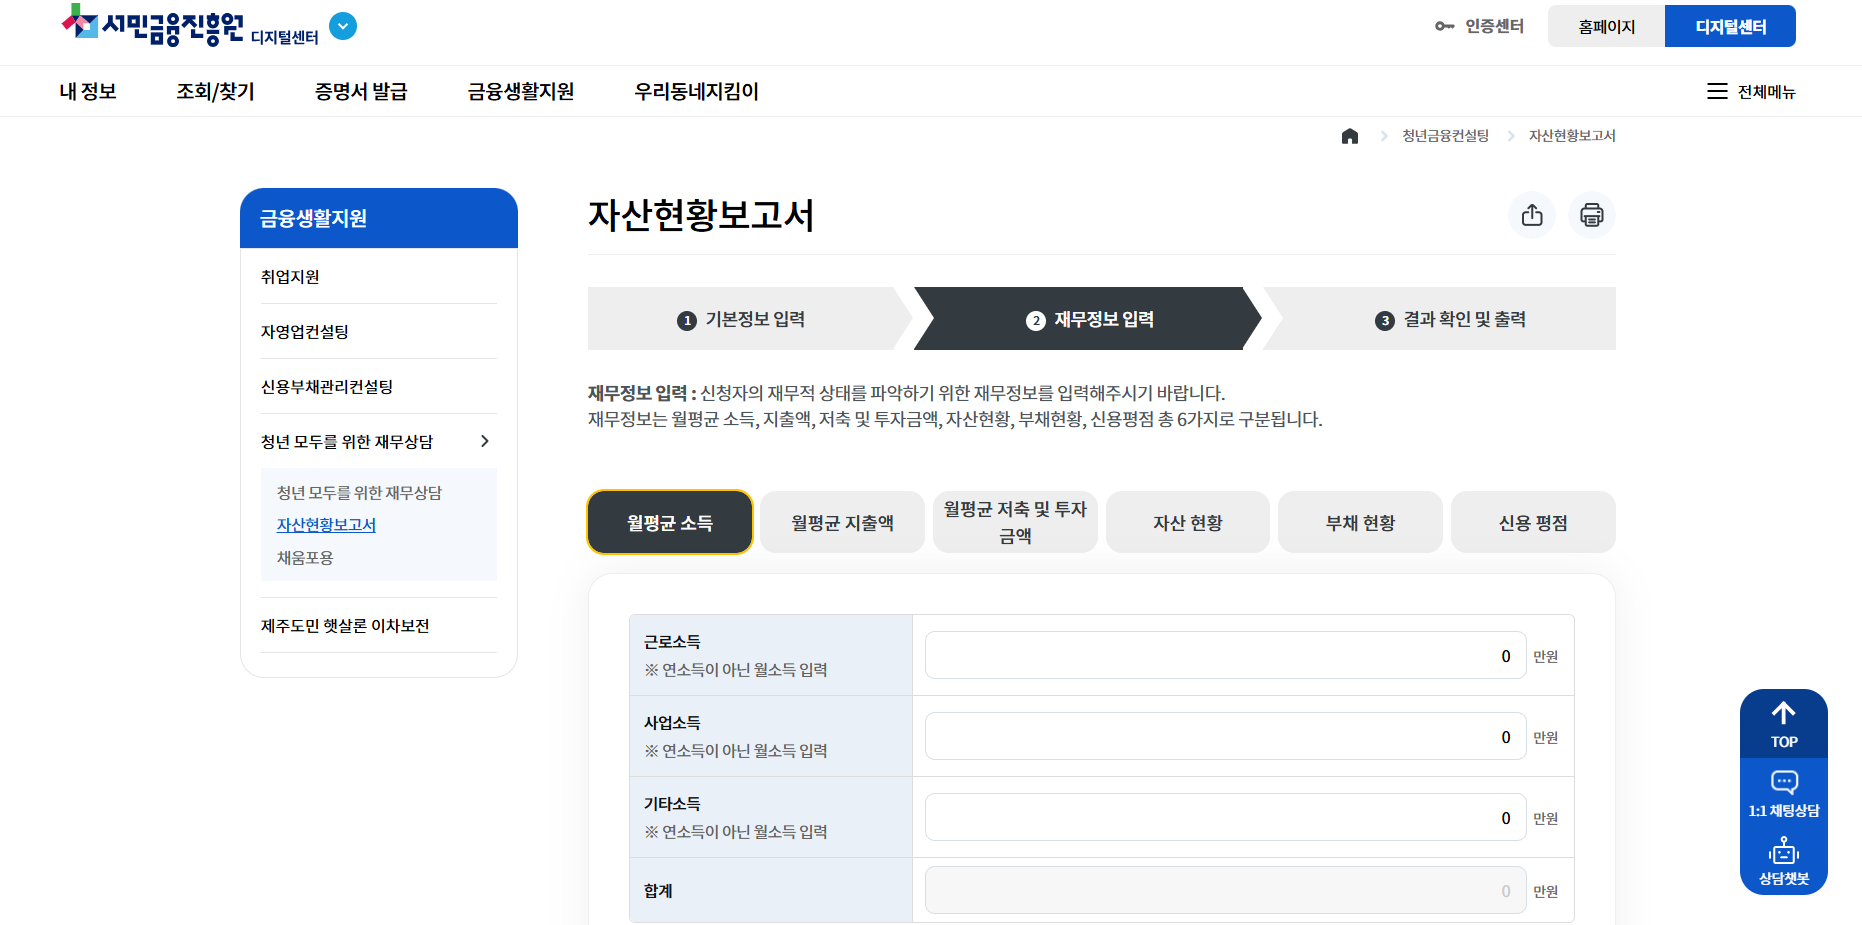Open 전체메뉴 hamburger icon
This screenshot has height=925, width=1862.
[x=1717, y=91]
